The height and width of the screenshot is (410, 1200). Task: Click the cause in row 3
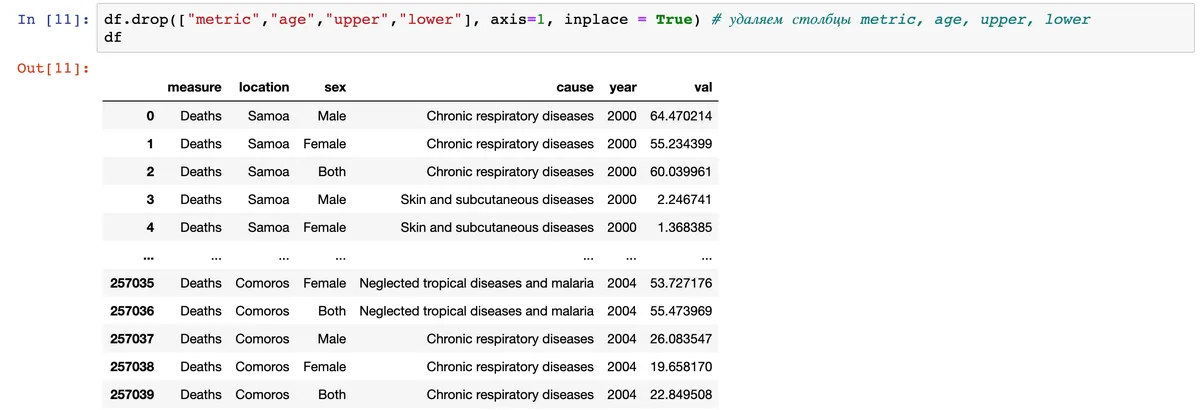tap(496, 200)
